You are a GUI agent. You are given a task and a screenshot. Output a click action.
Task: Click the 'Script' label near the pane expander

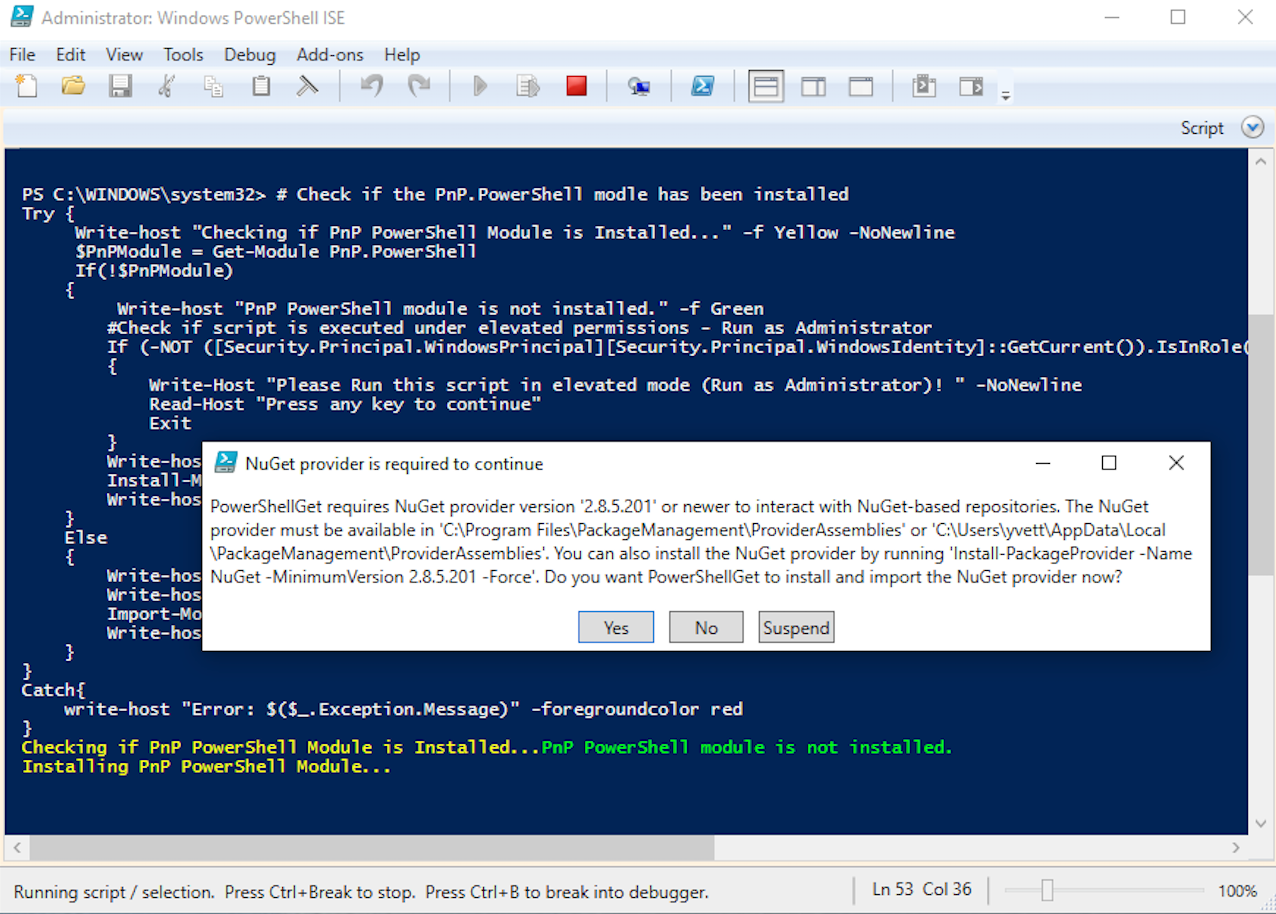(x=1201, y=128)
